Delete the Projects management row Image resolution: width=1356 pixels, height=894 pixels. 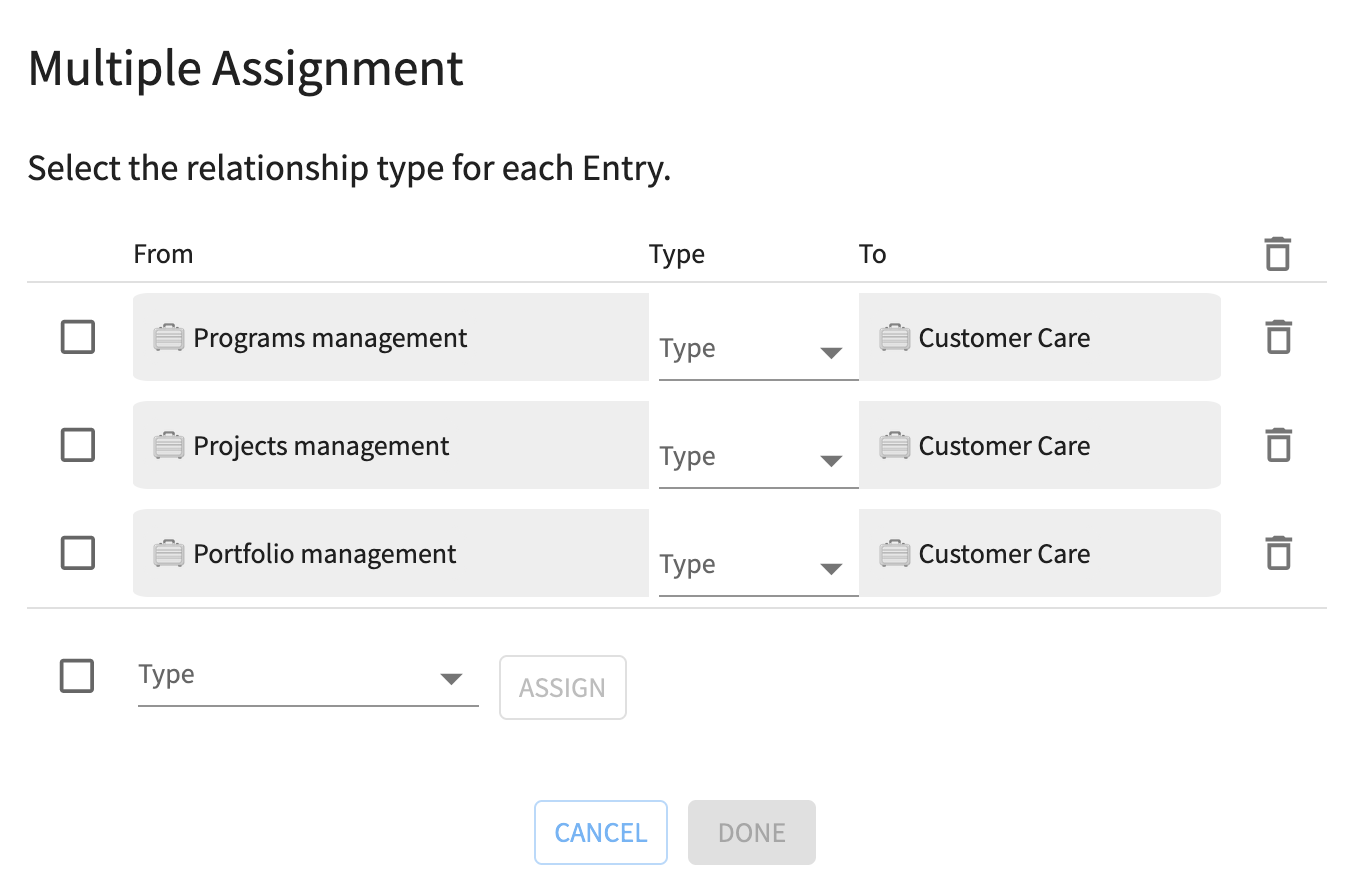pyautogui.click(x=1277, y=445)
